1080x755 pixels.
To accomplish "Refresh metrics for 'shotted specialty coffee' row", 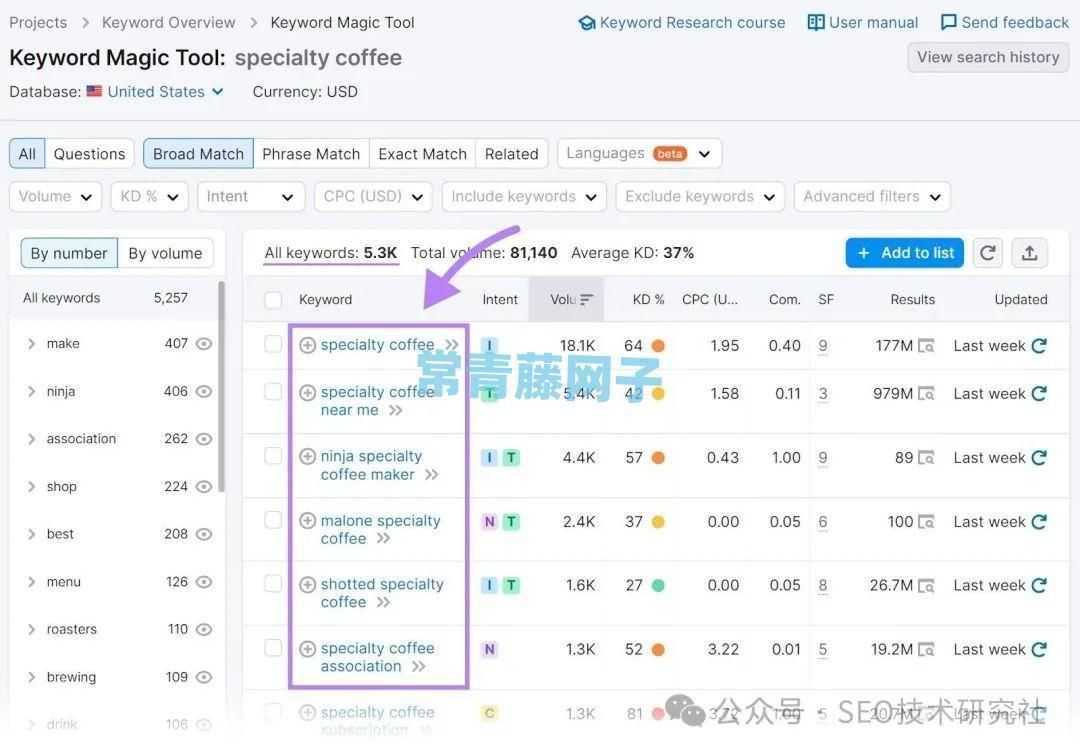I will 1039,585.
